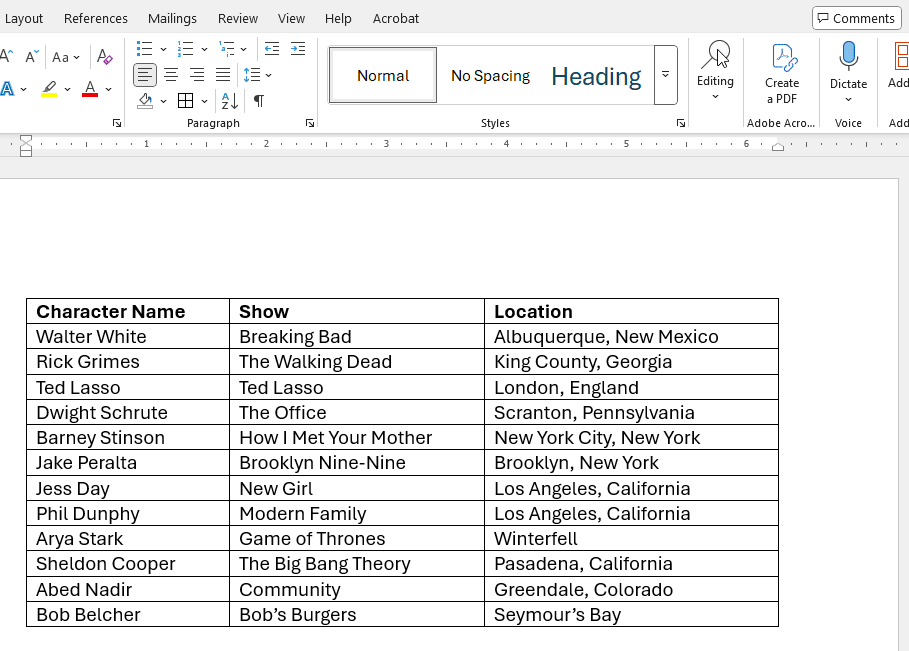Open the Line Spacing dropdown
Viewport: 909px width, 651px height.
click(x=257, y=75)
